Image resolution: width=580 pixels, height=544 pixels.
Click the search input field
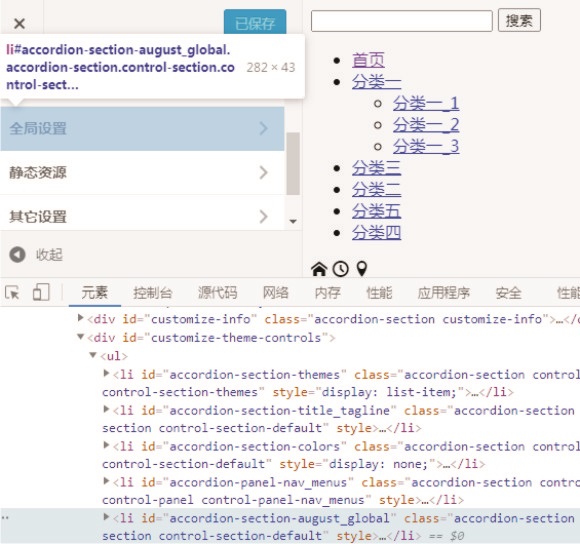click(x=402, y=21)
